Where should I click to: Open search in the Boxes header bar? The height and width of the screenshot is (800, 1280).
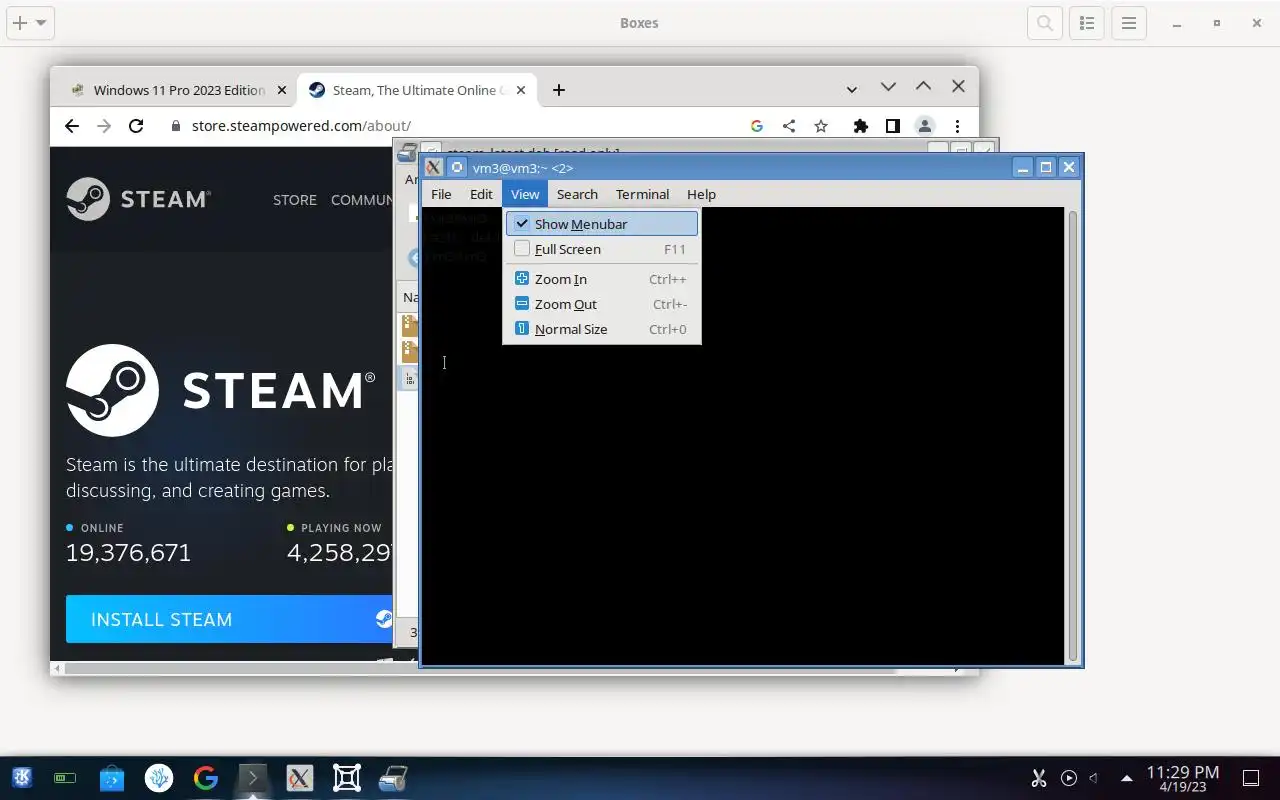click(1045, 23)
